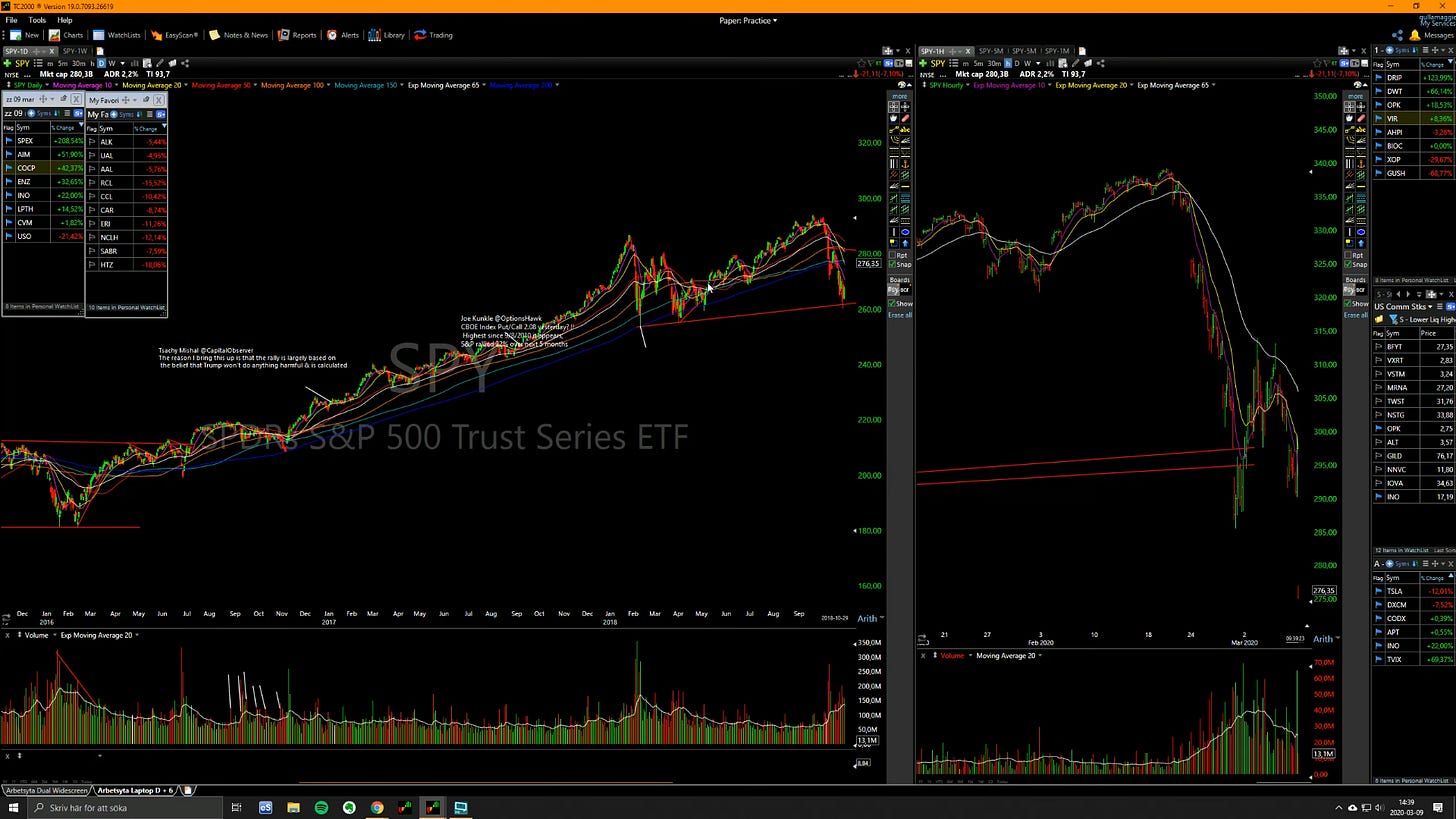This screenshot has height=819, width=1456.
Task: Open Notes & News panel
Action: point(238,35)
